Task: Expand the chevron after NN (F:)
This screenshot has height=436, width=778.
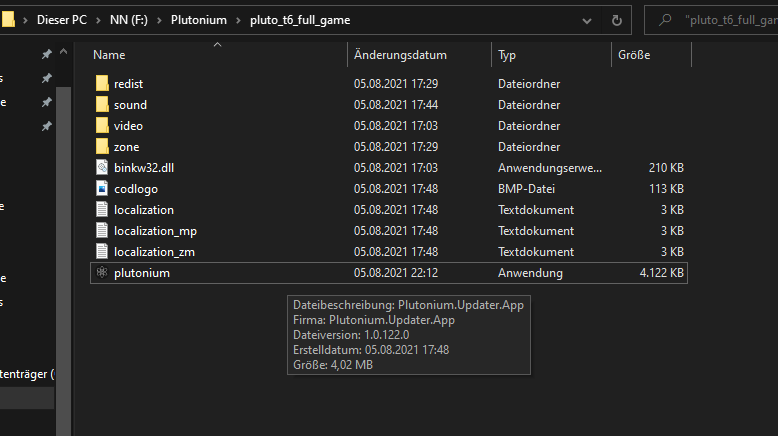Action: pos(159,20)
